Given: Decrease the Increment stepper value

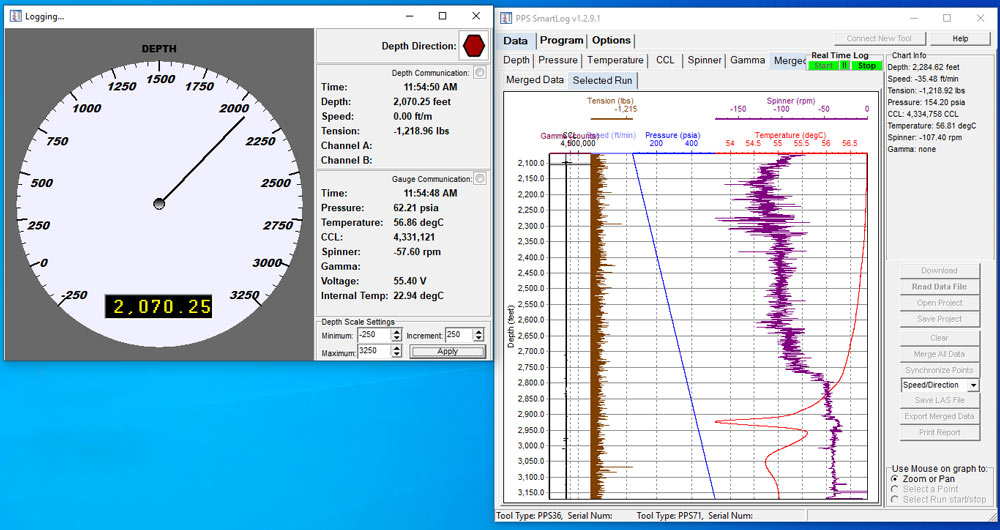Looking at the screenshot, I should click(478, 338).
